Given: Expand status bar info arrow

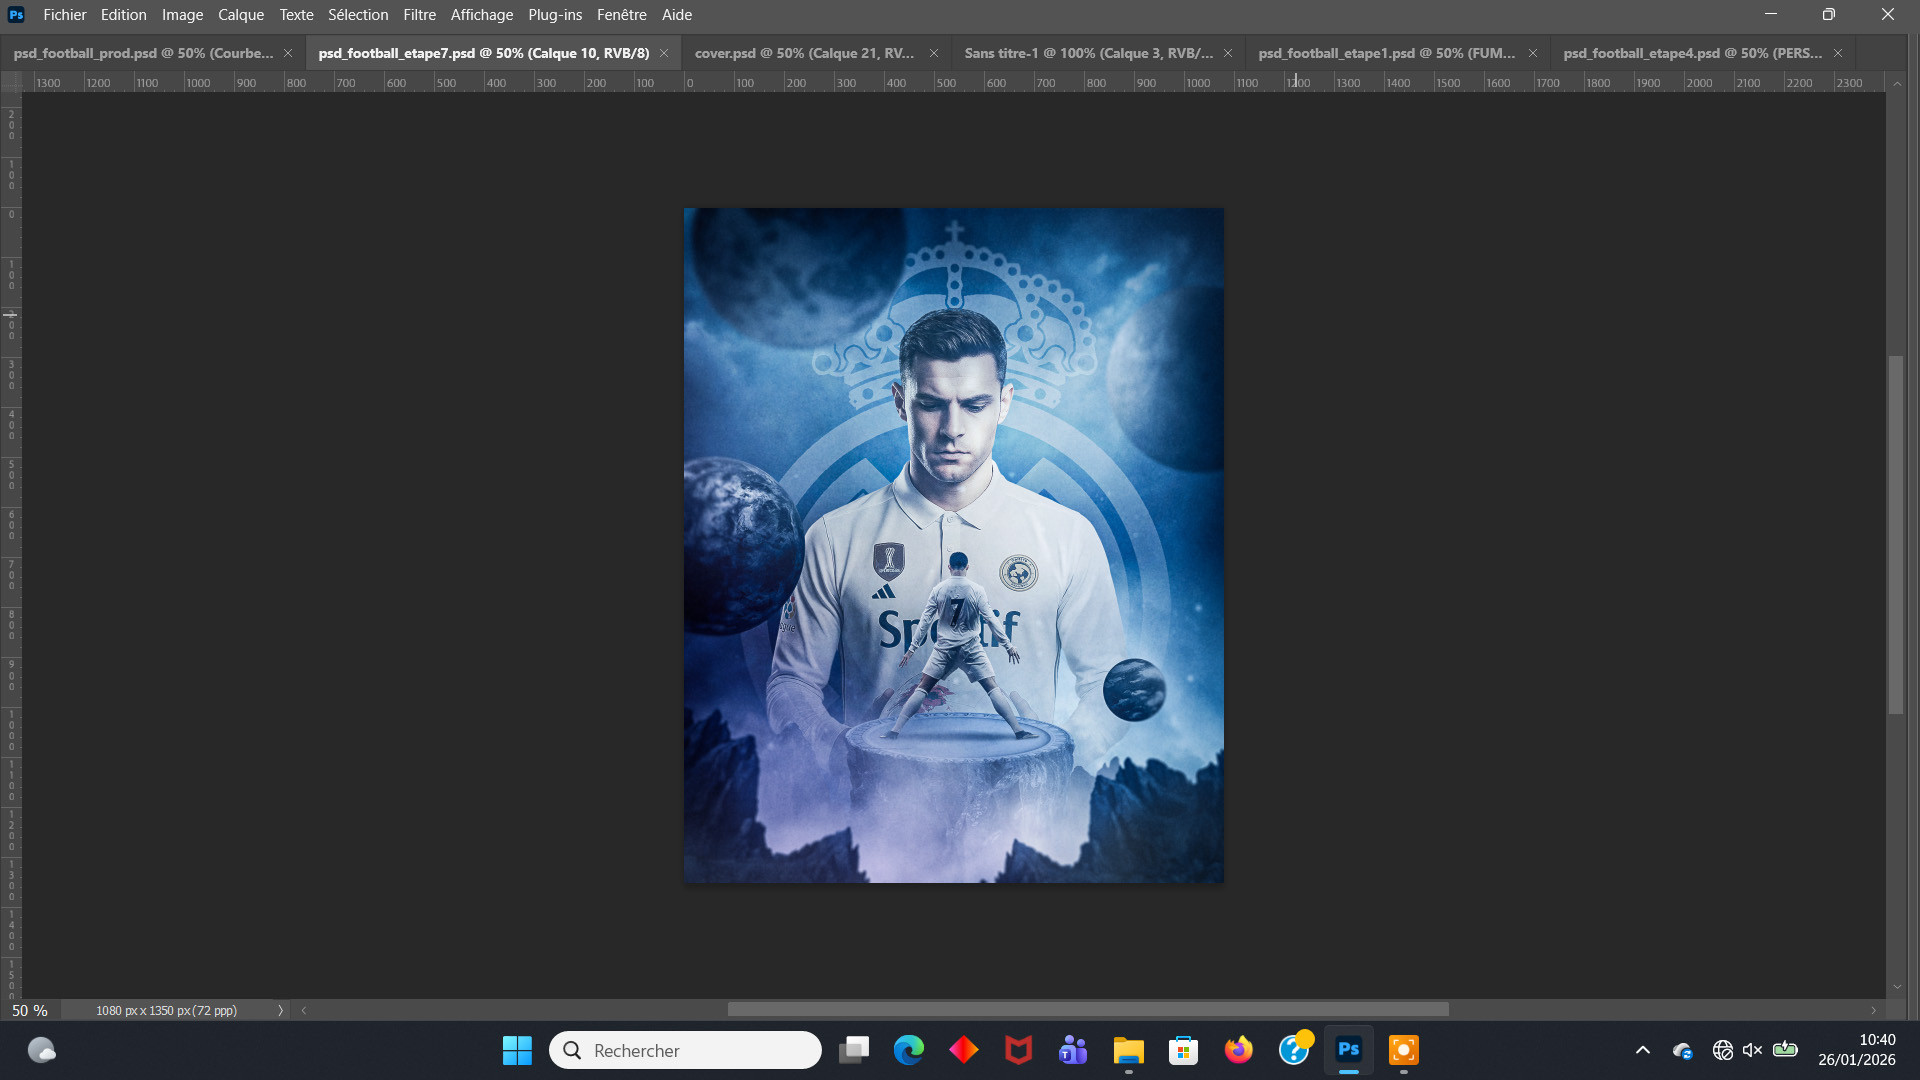Looking at the screenshot, I should click(x=281, y=1011).
